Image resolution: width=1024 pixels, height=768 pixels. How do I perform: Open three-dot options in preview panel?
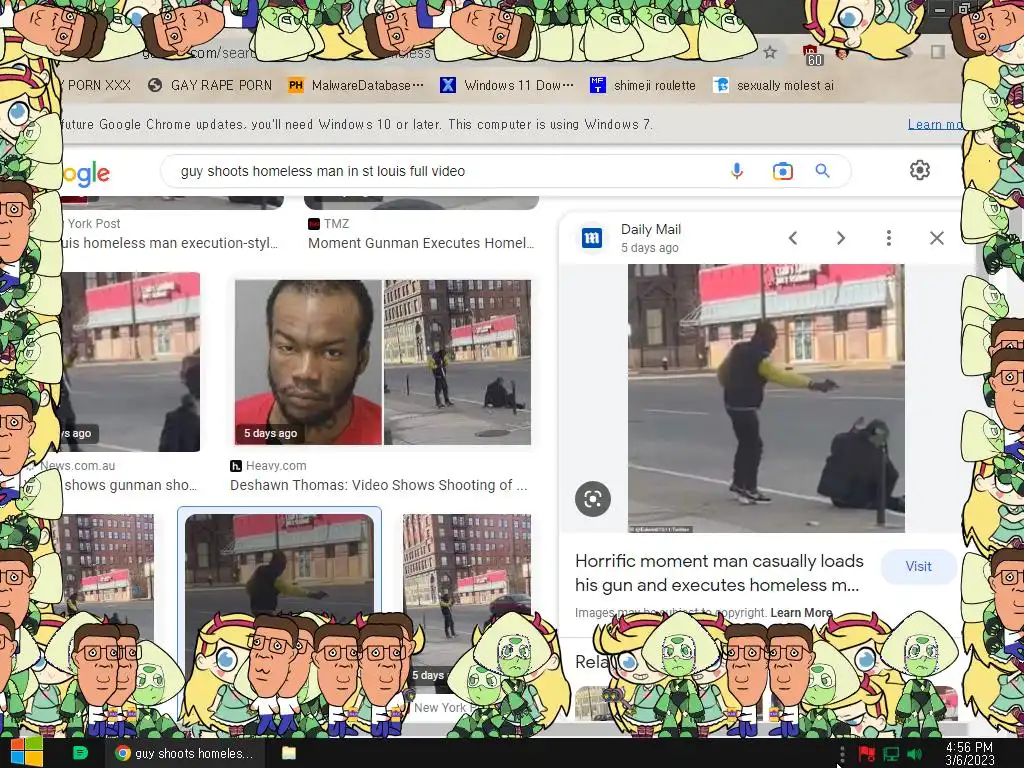(888, 238)
